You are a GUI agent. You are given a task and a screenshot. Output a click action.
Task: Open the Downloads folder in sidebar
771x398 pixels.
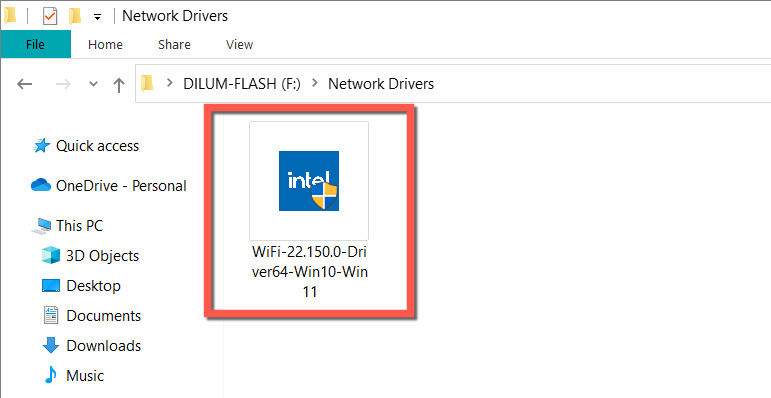(x=103, y=345)
